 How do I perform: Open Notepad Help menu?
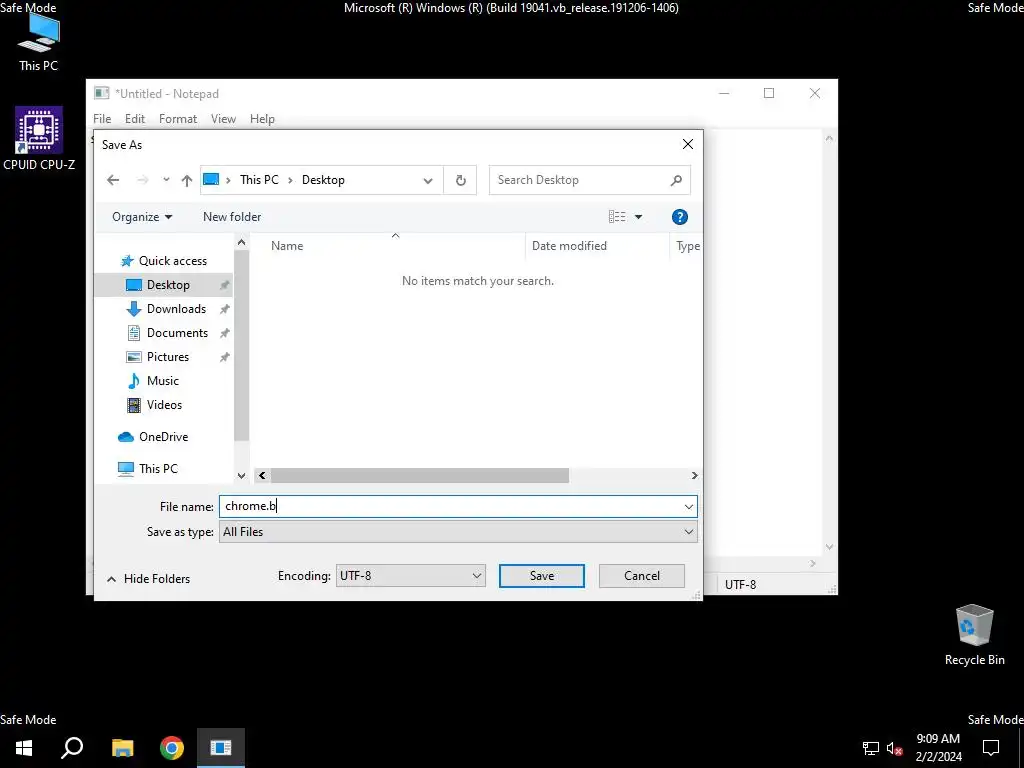coord(262,119)
